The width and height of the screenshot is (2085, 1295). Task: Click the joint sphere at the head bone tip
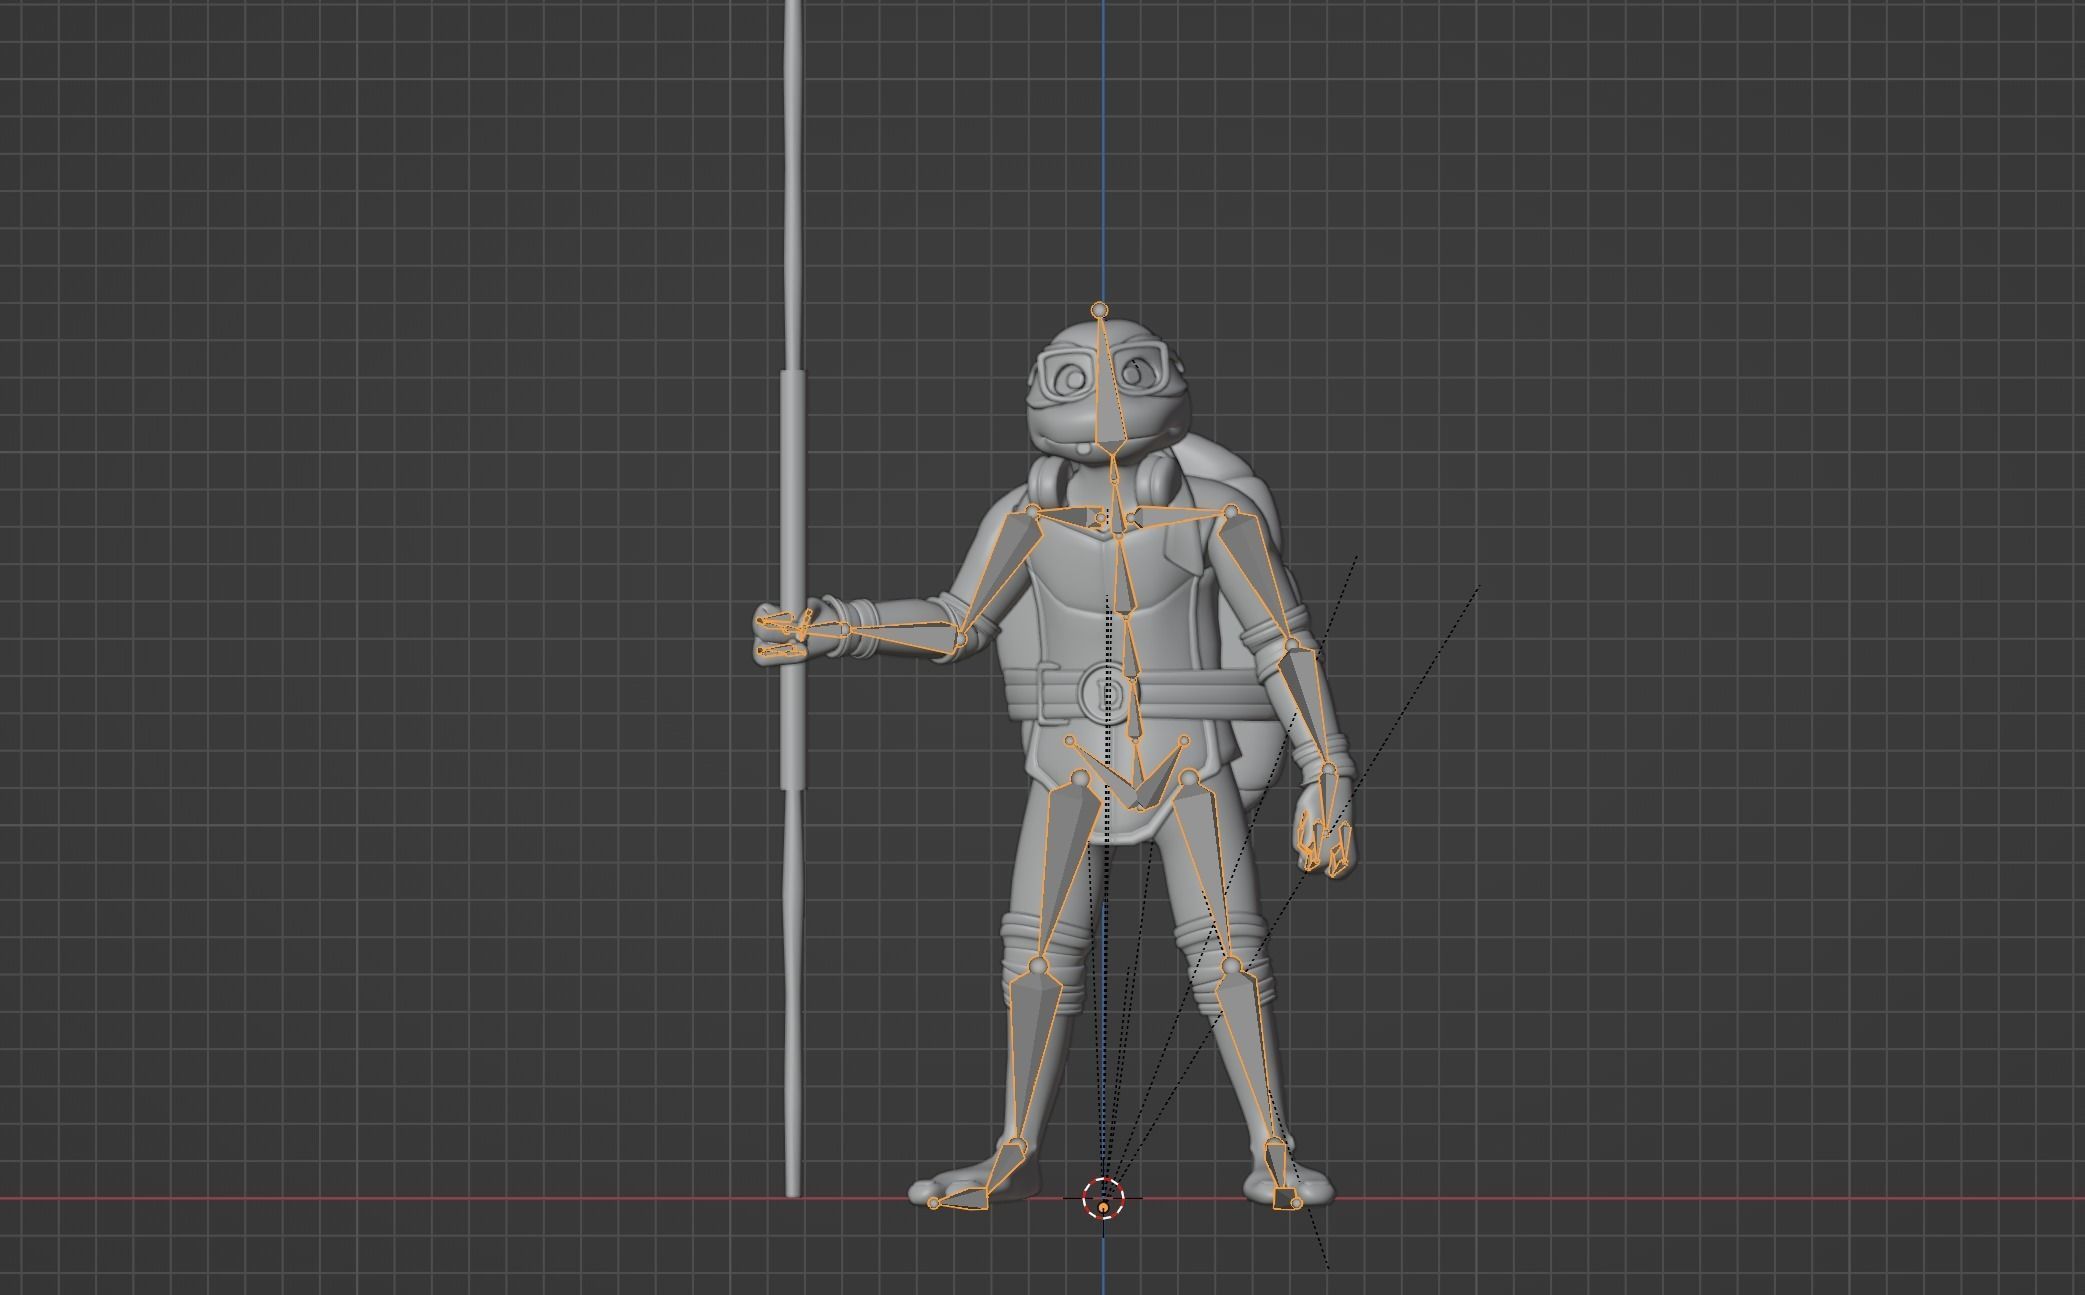coord(1100,310)
